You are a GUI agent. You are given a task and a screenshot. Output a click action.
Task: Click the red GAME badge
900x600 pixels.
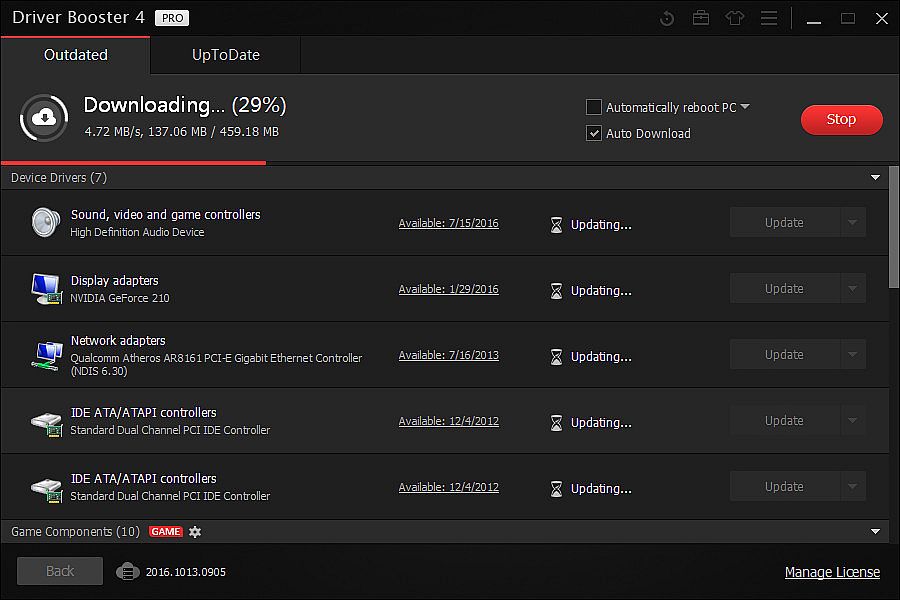pos(165,532)
